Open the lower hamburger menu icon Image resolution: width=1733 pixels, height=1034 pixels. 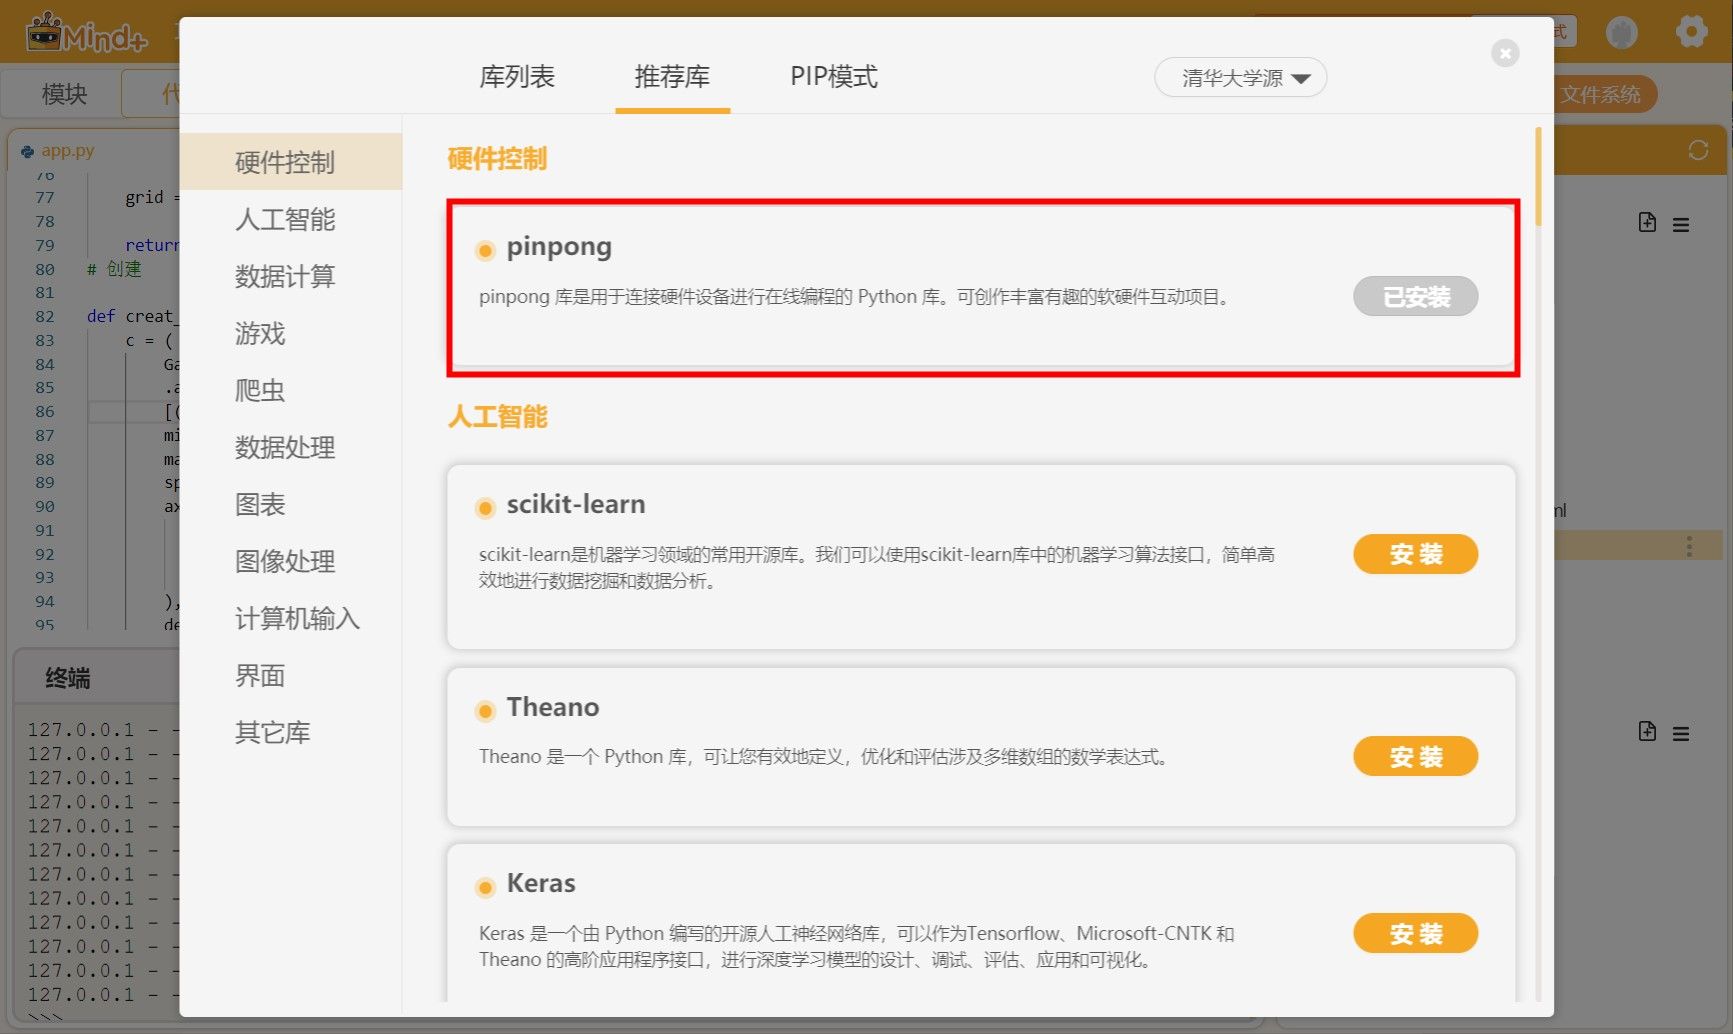(1681, 734)
